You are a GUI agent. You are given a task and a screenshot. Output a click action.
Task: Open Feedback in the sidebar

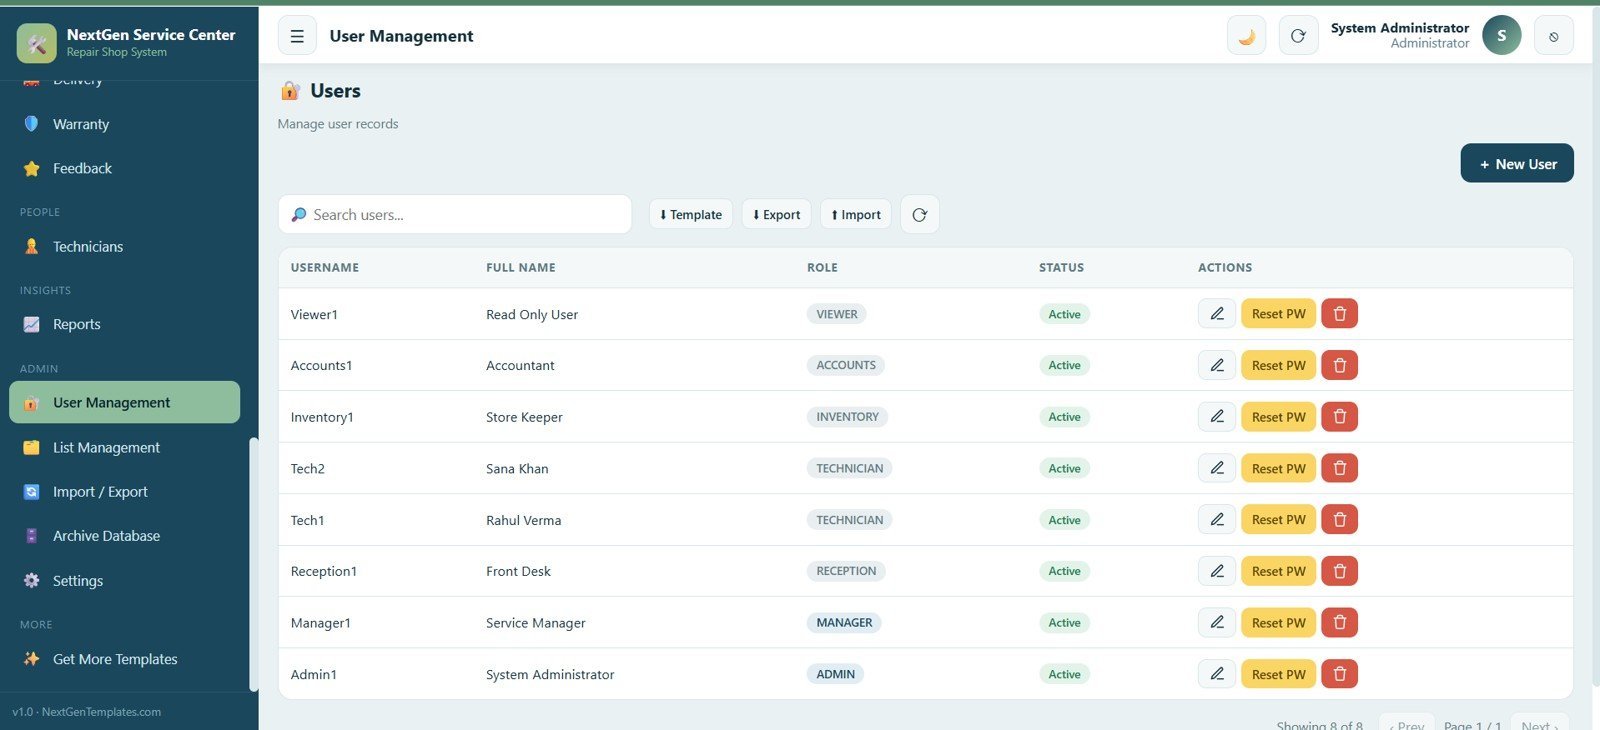(x=124, y=168)
